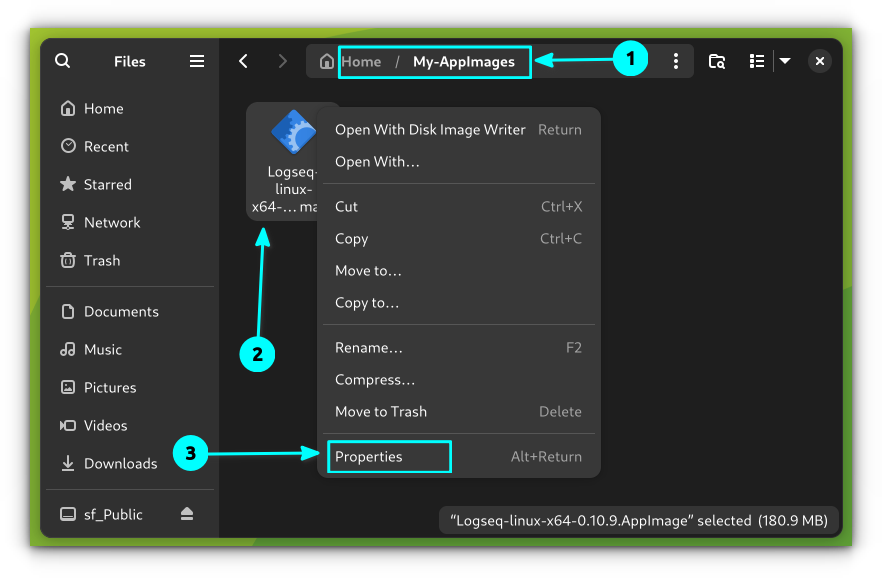Open Downloads in the sidebar

pyautogui.click(x=120, y=463)
